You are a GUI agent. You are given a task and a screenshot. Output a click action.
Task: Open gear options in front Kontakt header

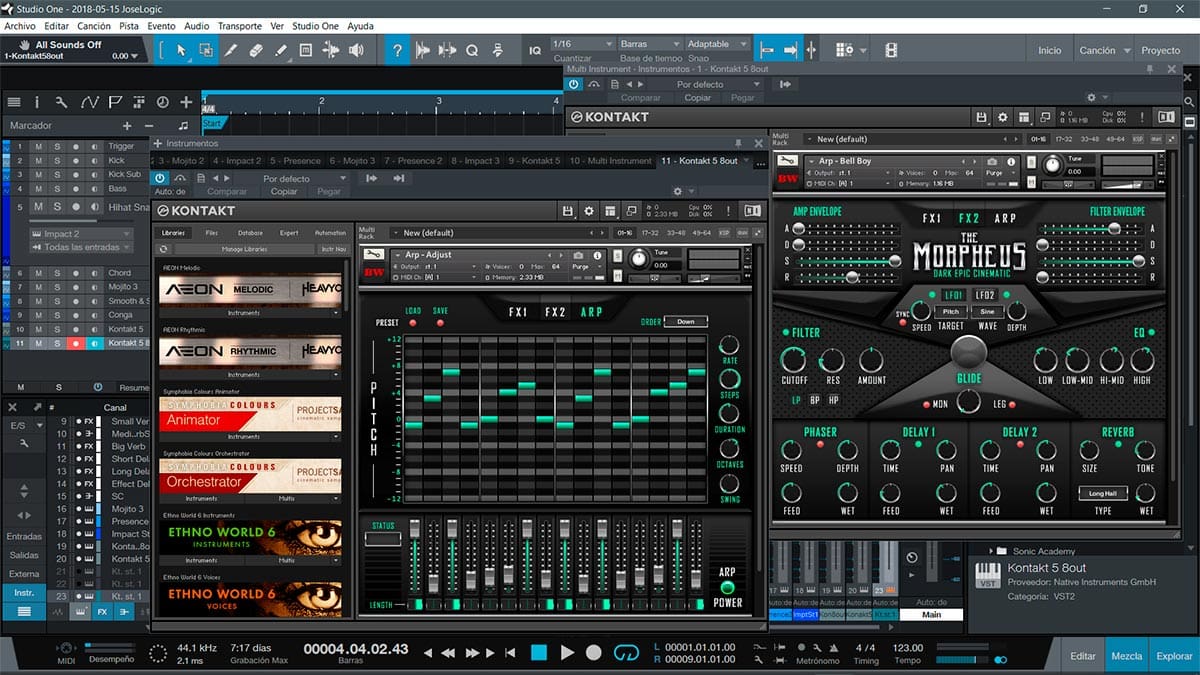click(x=589, y=211)
